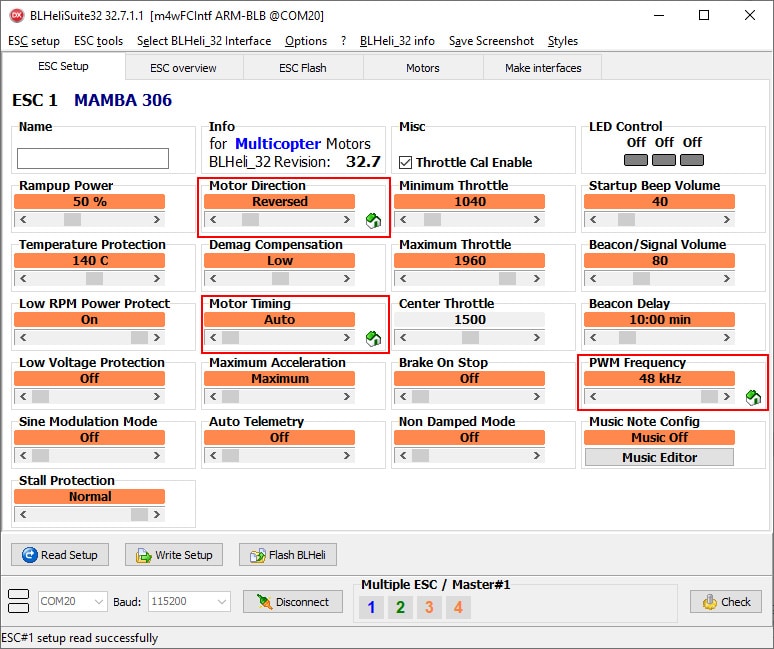Click right arrow of Rampup Power scrollbar
Viewport: 774px width, 649px height.
coord(157,219)
